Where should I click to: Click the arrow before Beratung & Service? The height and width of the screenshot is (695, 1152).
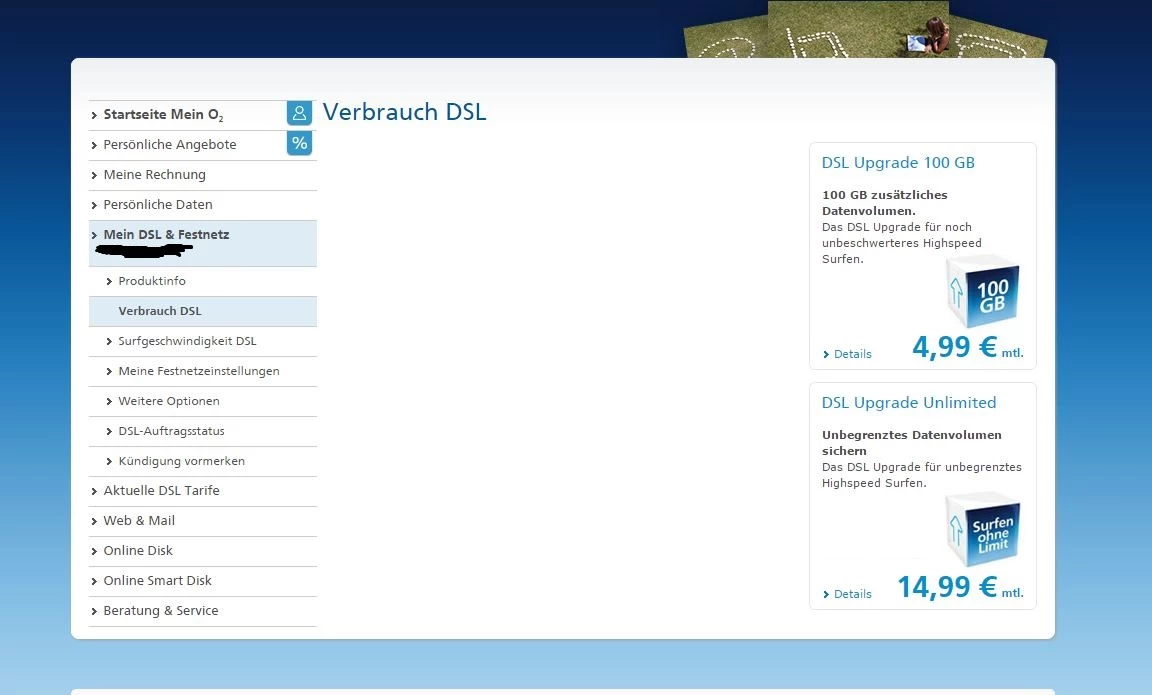[94, 612]
